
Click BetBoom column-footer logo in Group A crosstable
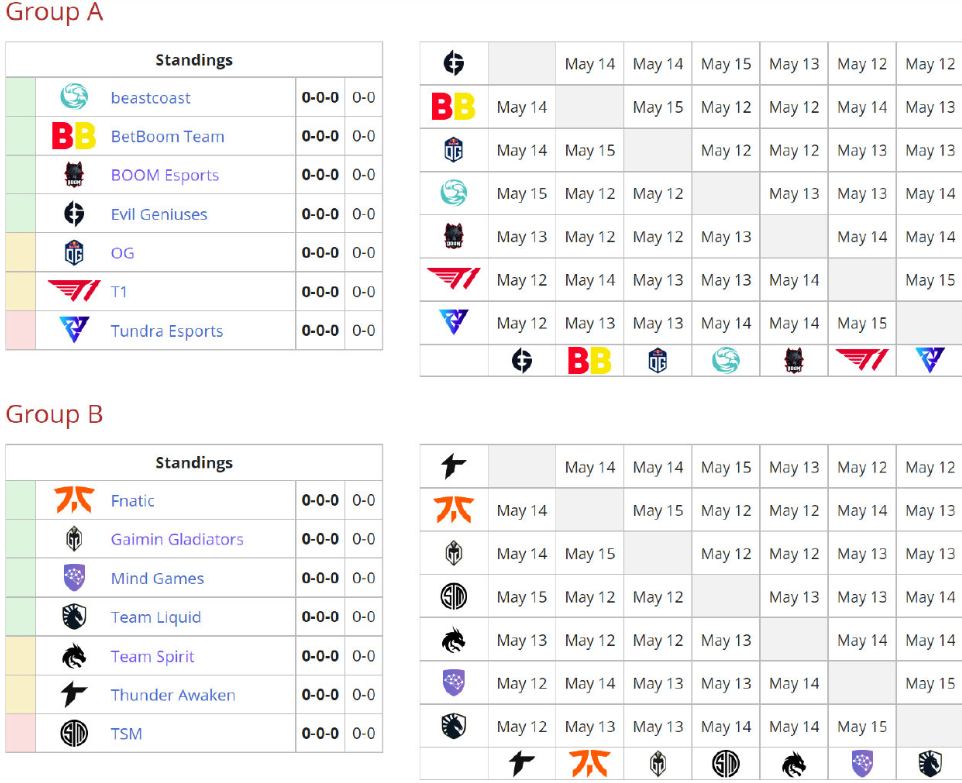coord(590,361)
